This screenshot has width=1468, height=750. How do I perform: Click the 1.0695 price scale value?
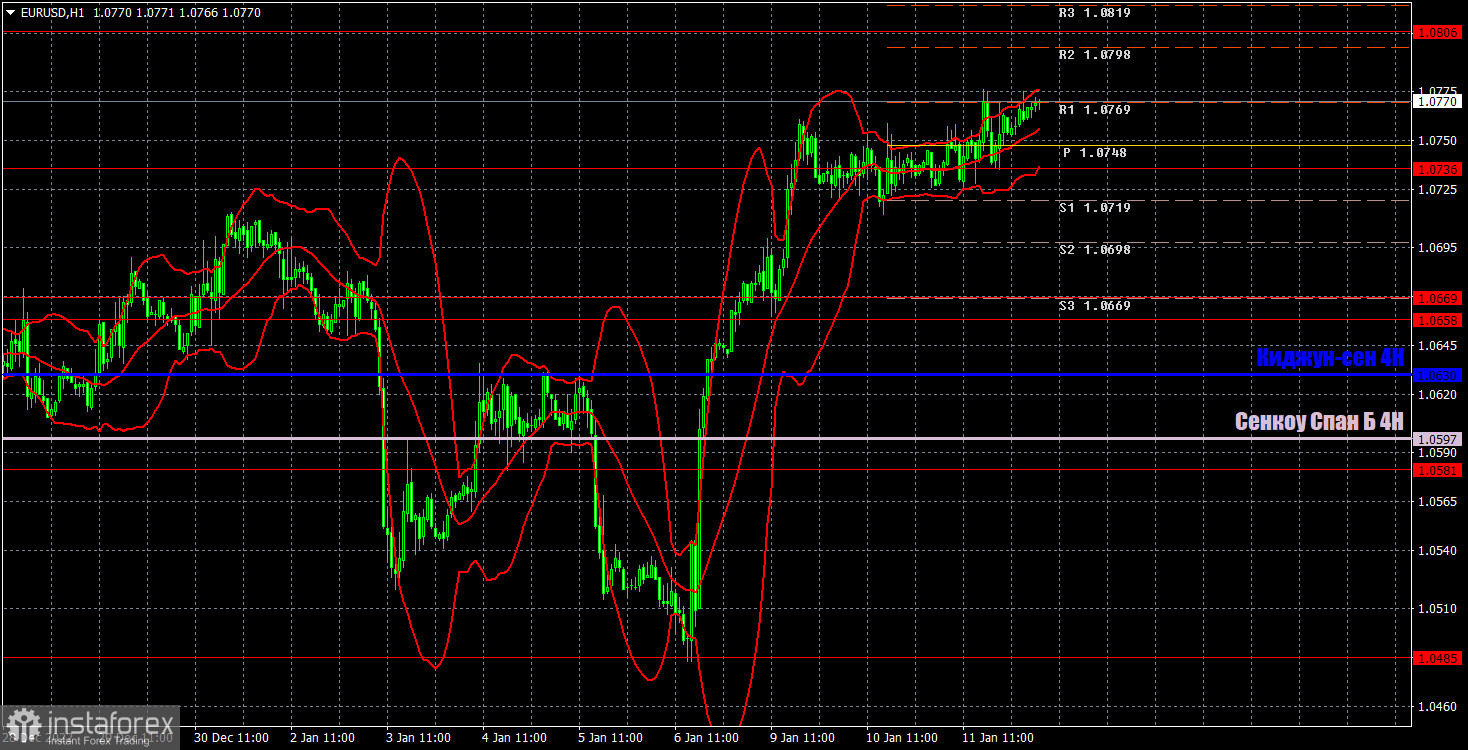(x=1439, y=247)
